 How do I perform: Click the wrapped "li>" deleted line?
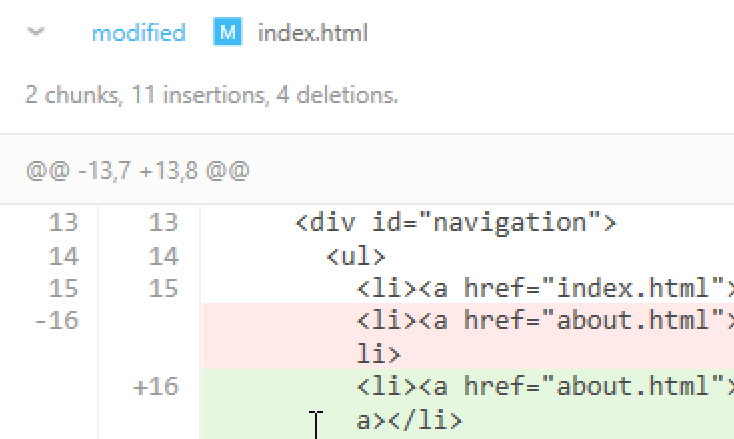pyautogui.click(x=378, y=354)
